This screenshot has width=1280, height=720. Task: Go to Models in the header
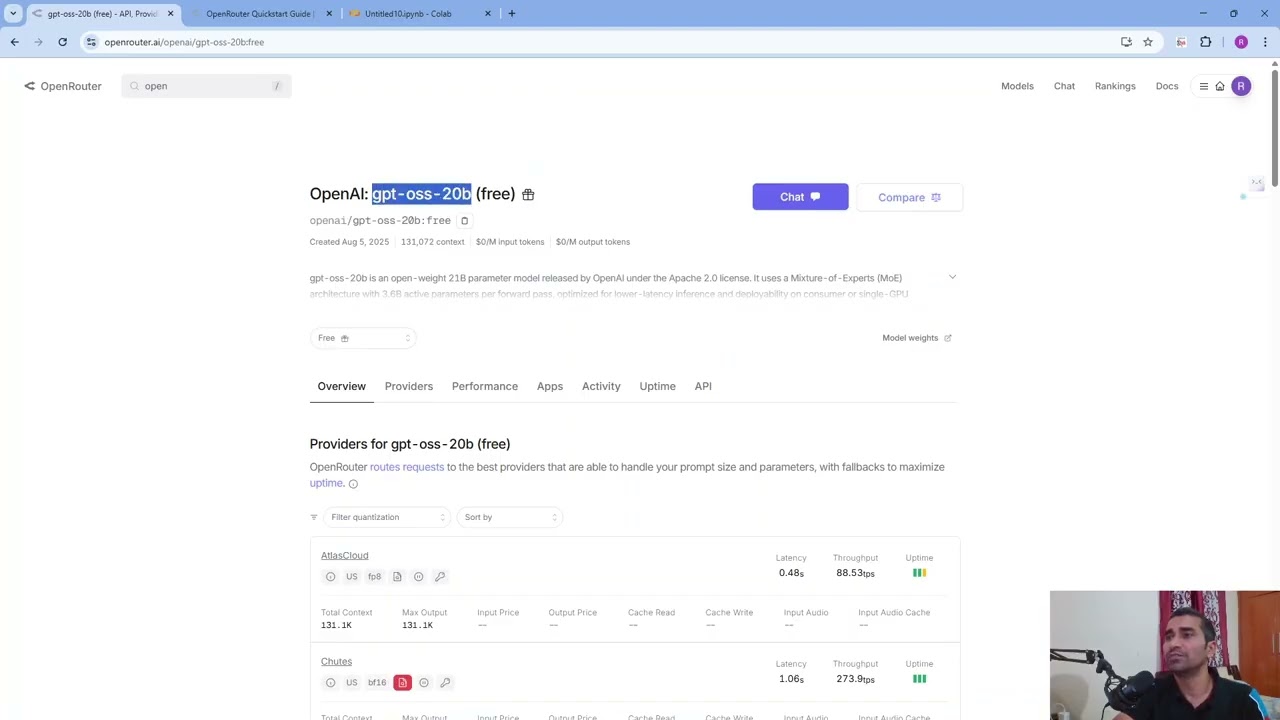(x=1017, y=86)
